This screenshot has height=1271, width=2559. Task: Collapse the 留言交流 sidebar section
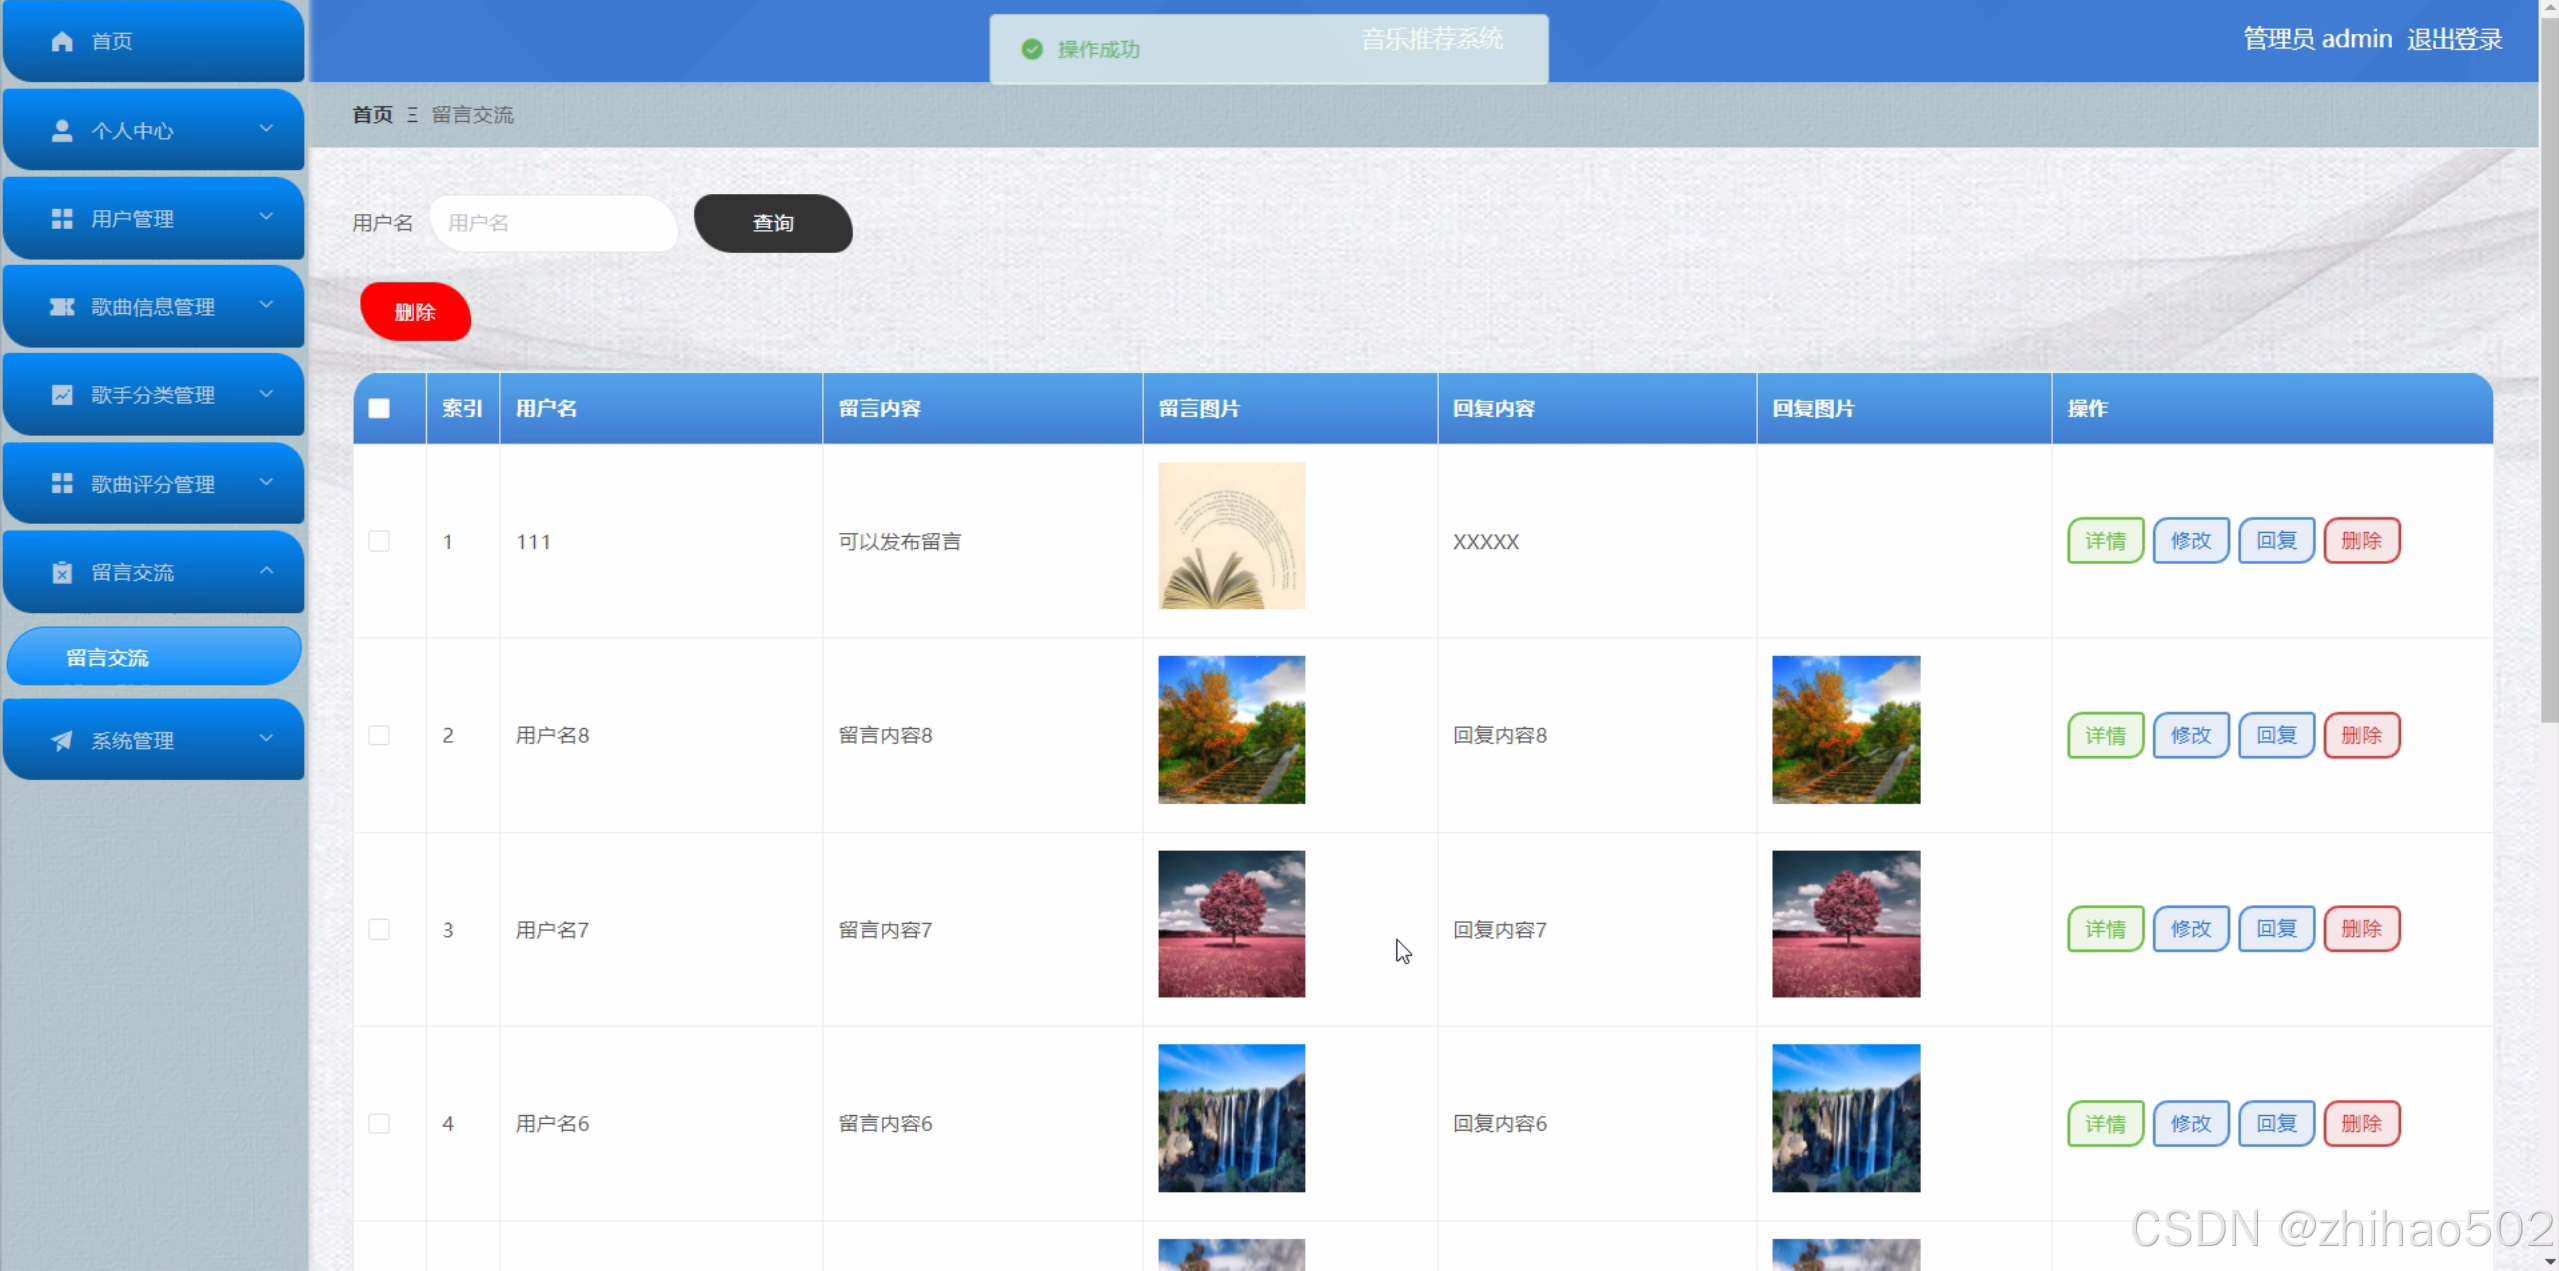point(266,571)
